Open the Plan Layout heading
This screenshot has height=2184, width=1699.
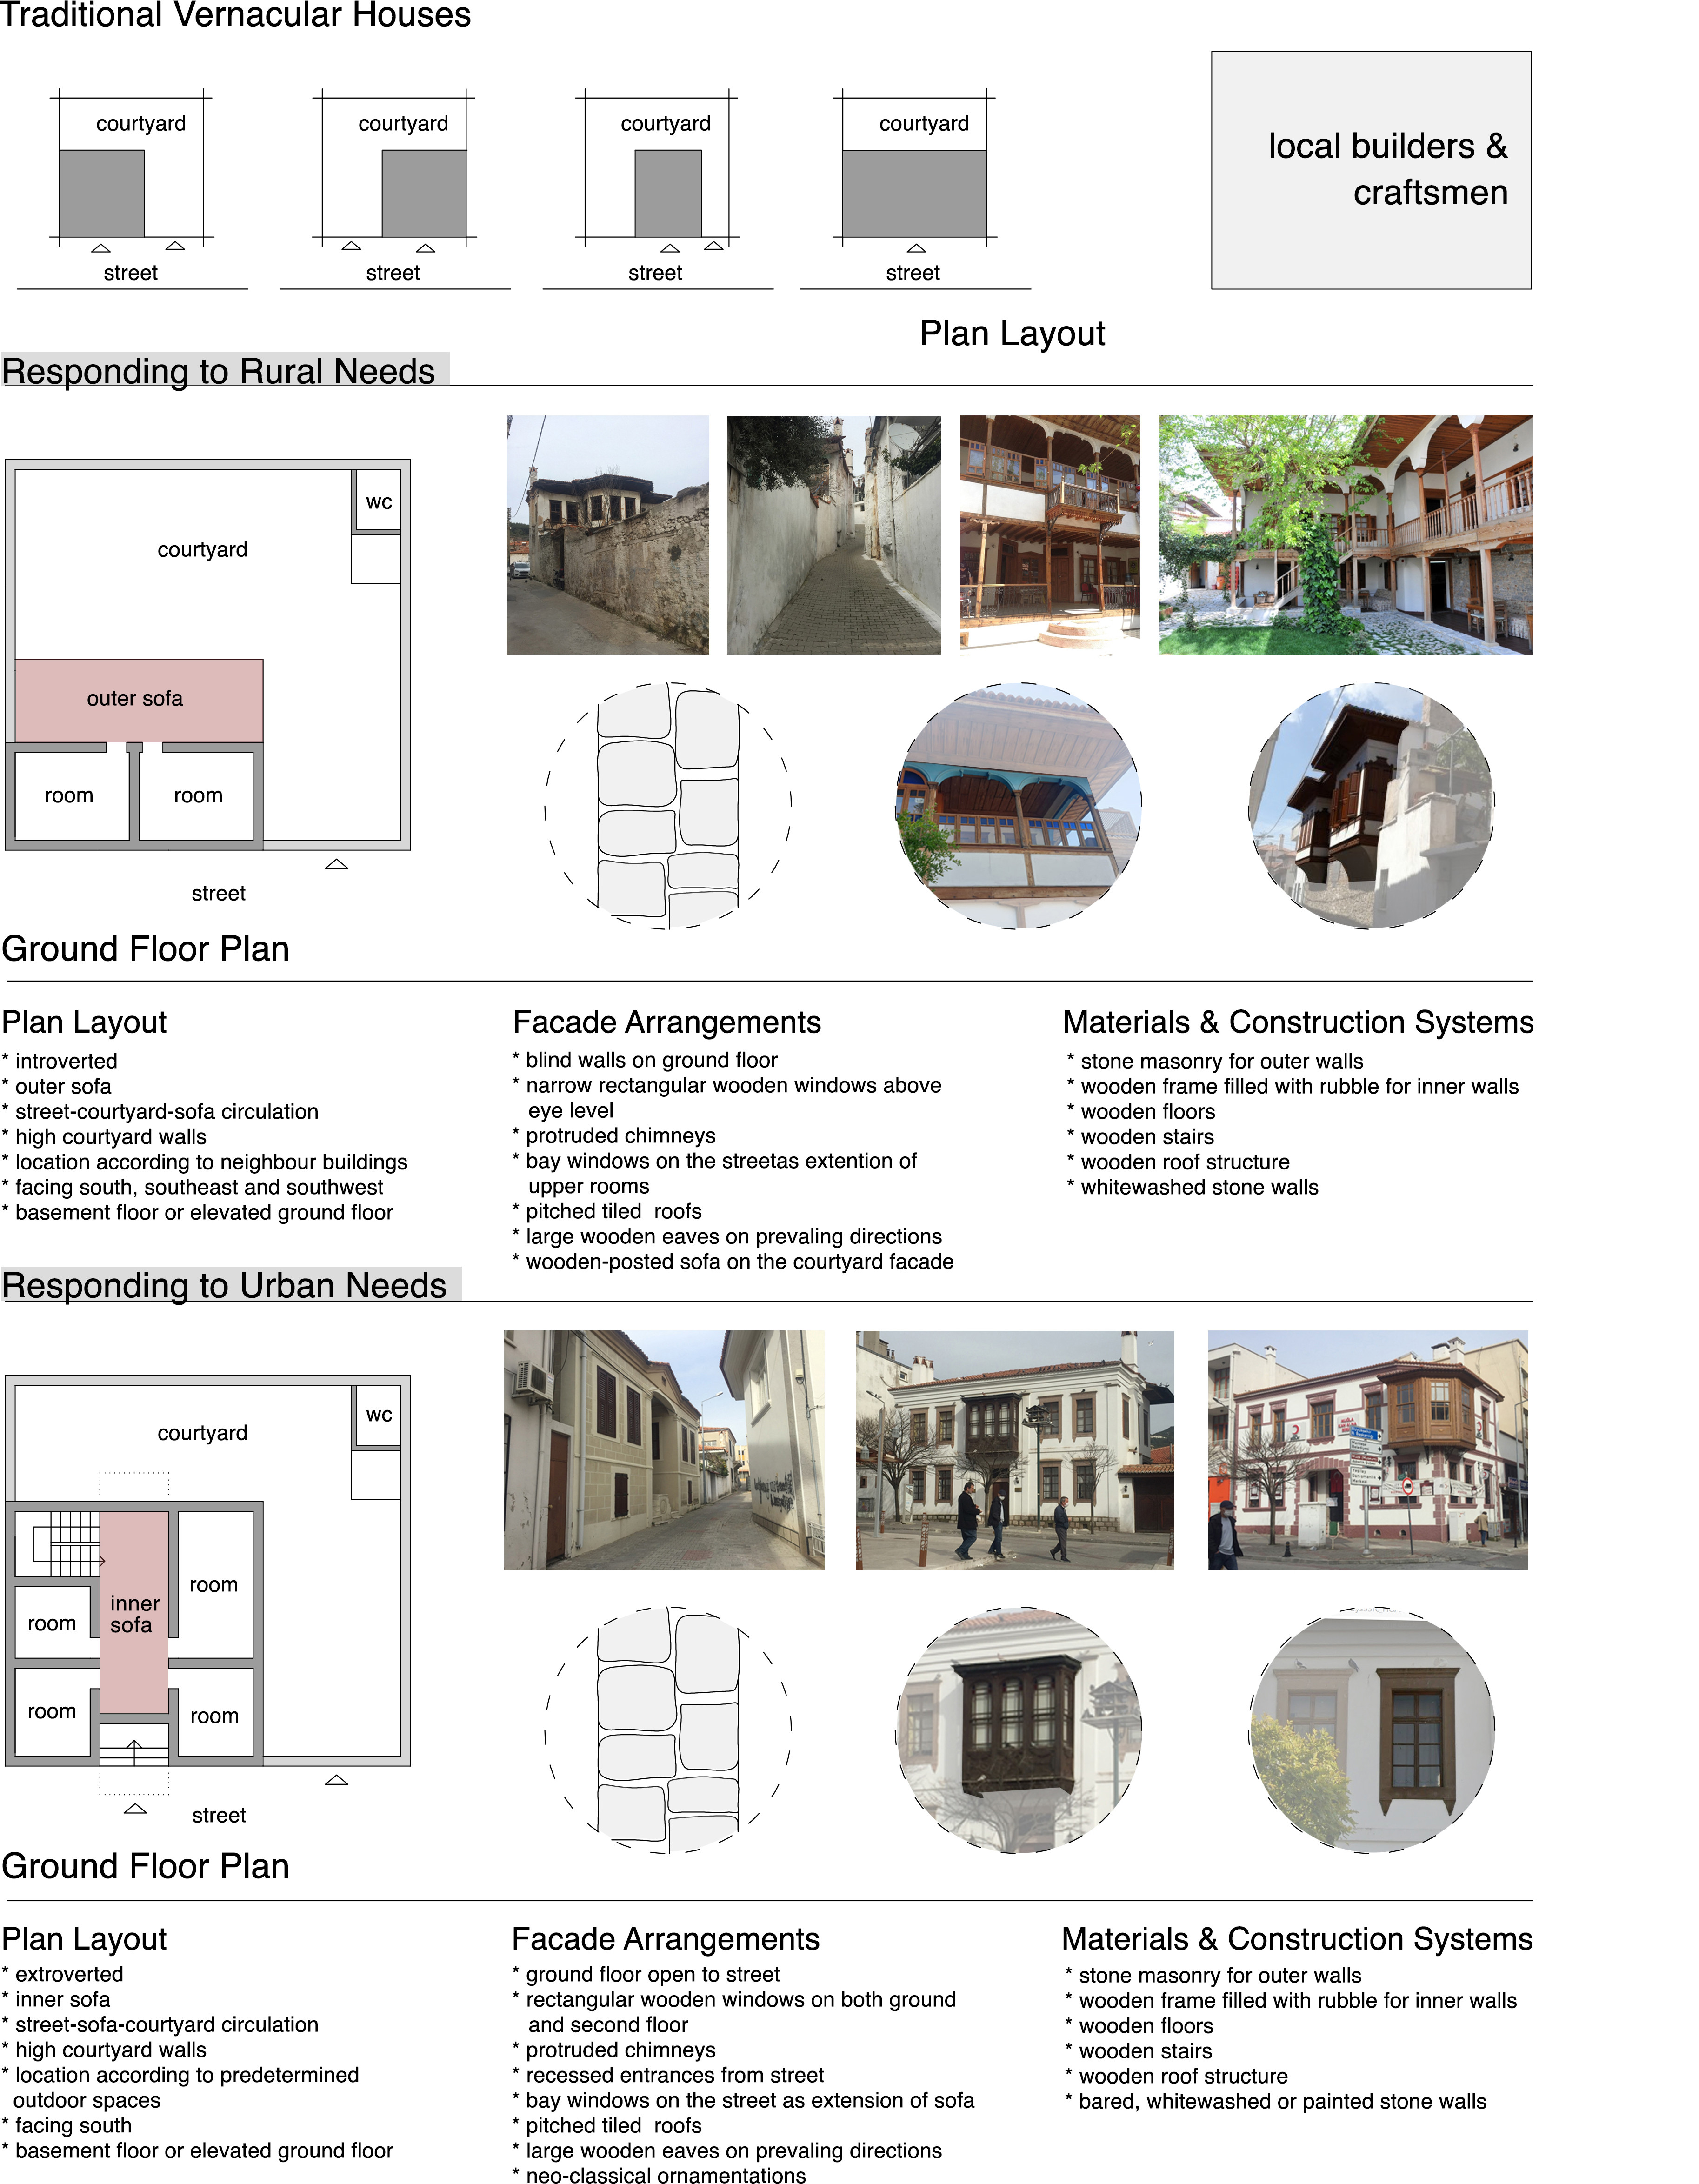[x=85, y=1022]
